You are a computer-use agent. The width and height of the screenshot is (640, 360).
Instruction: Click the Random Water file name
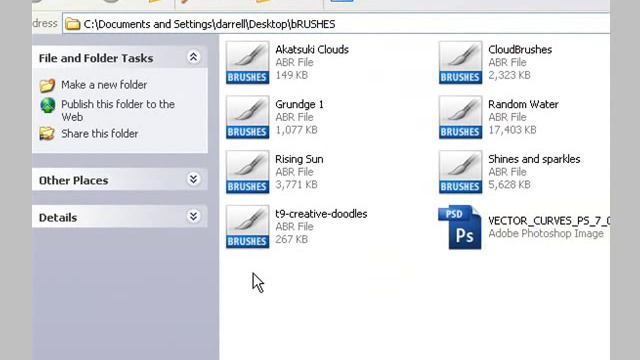523,104
